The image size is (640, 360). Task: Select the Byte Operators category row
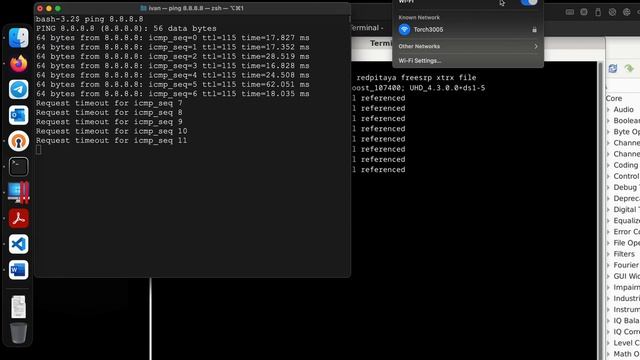point(626,132)
